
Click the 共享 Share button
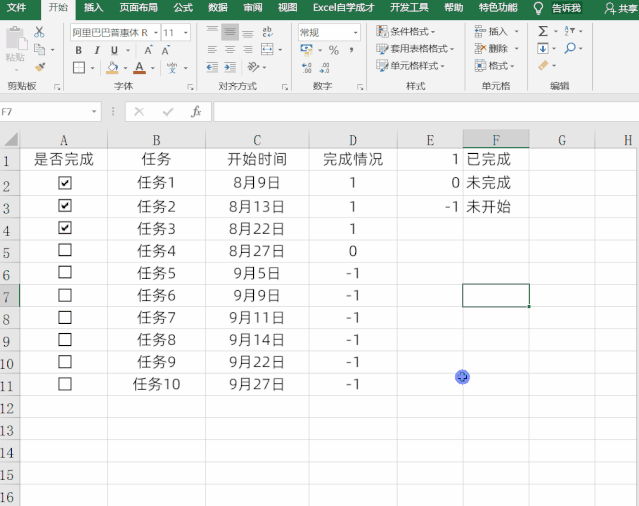[621, 8]
